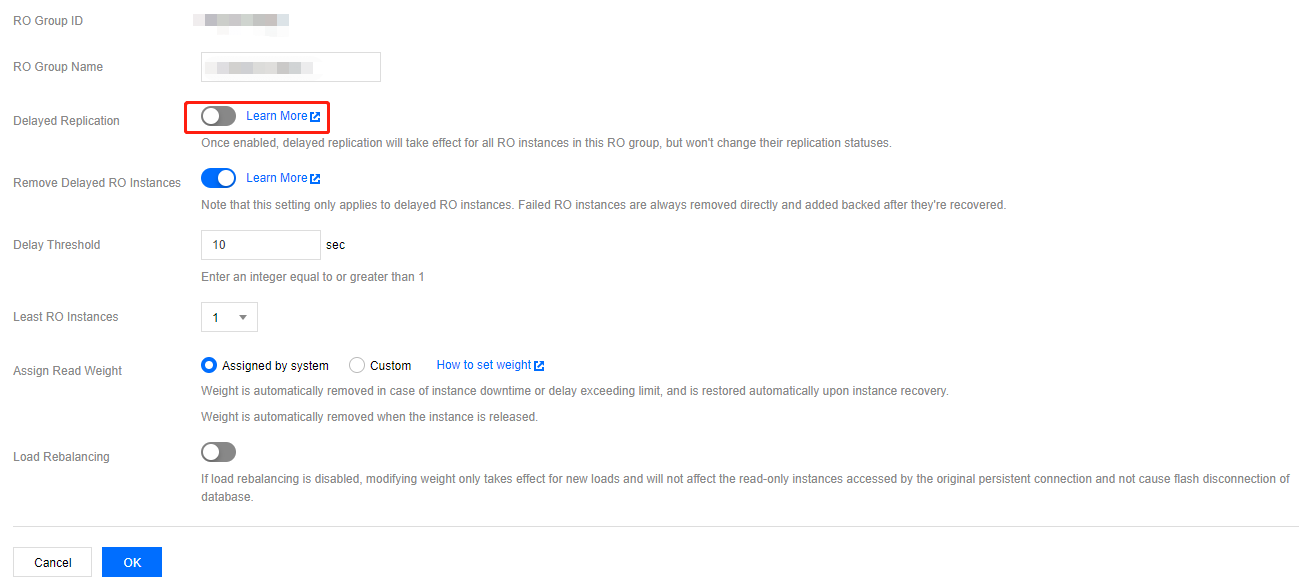Click the Assign Read Weight label

pyautogui.click(x=67, y=371)
